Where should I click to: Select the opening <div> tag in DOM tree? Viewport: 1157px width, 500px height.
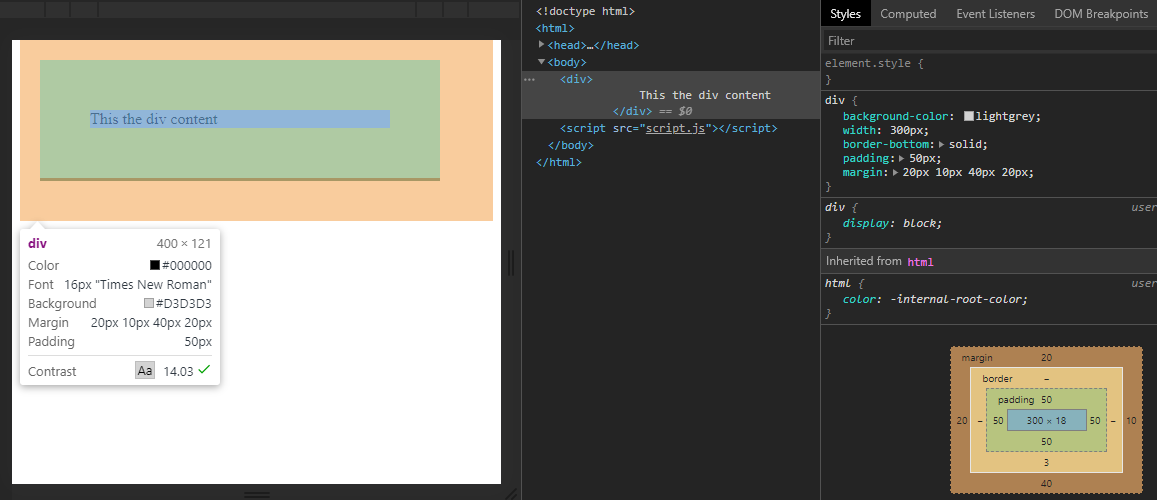[x=576, y=79]
